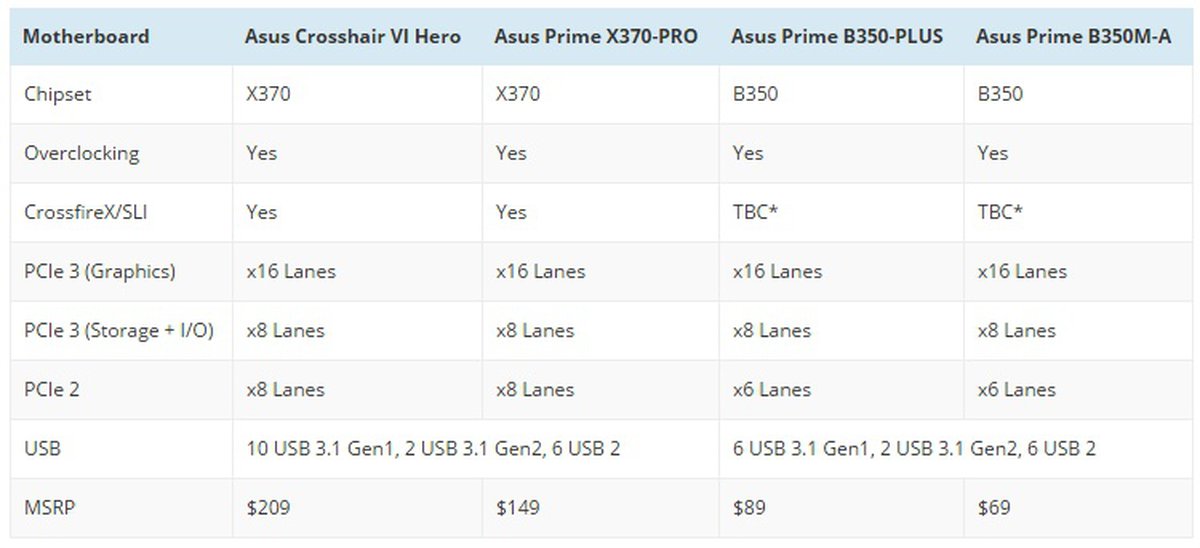Click the $149 price cell
Image resolution: width=1200 pixels, height=548 pixels.
(517, 508)
